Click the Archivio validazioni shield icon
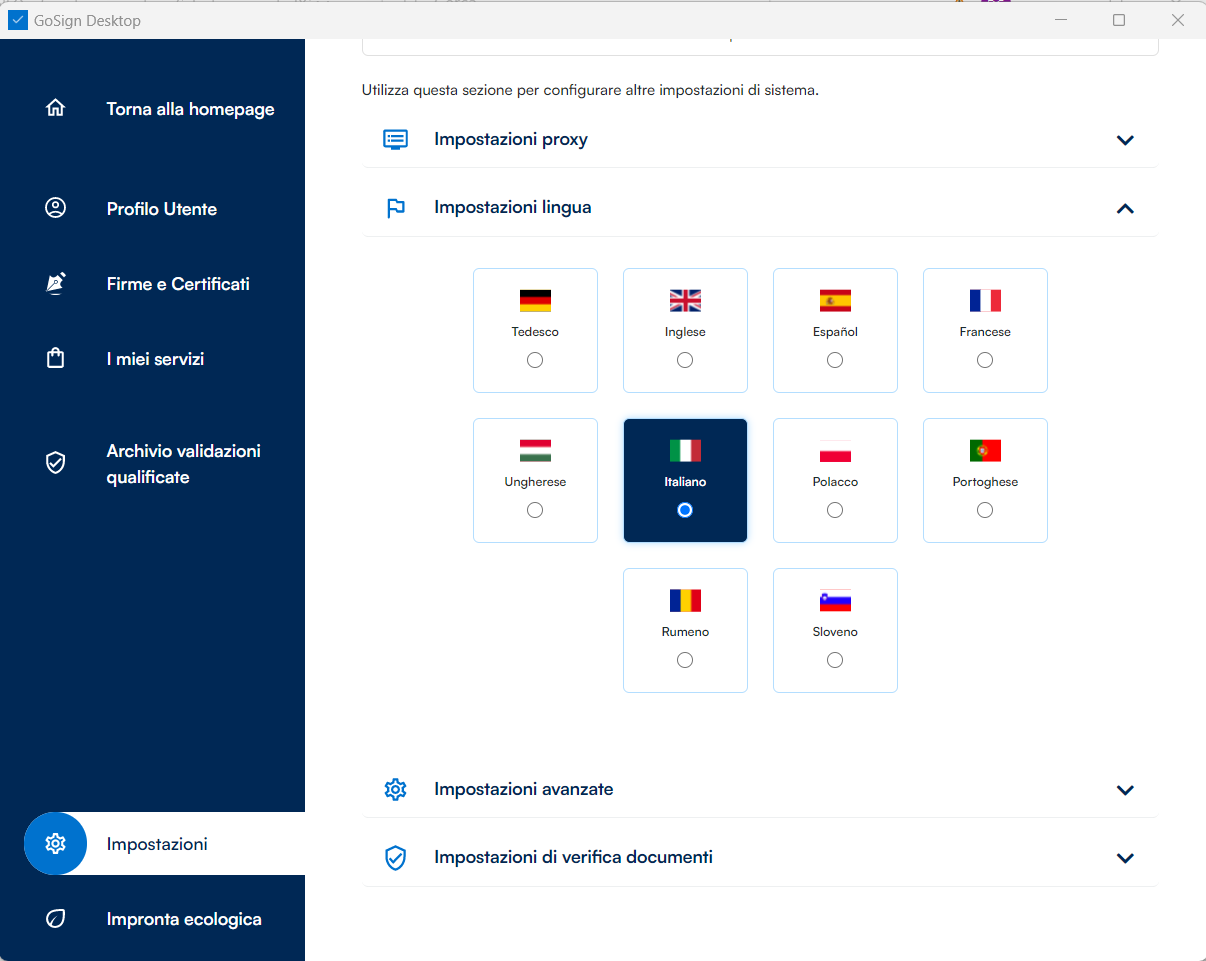1206x961 pixels. 56,463
